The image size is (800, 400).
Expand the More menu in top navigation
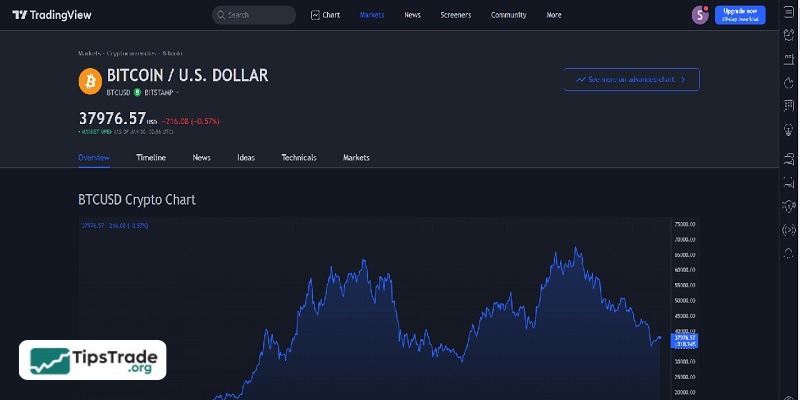point(554,15)
